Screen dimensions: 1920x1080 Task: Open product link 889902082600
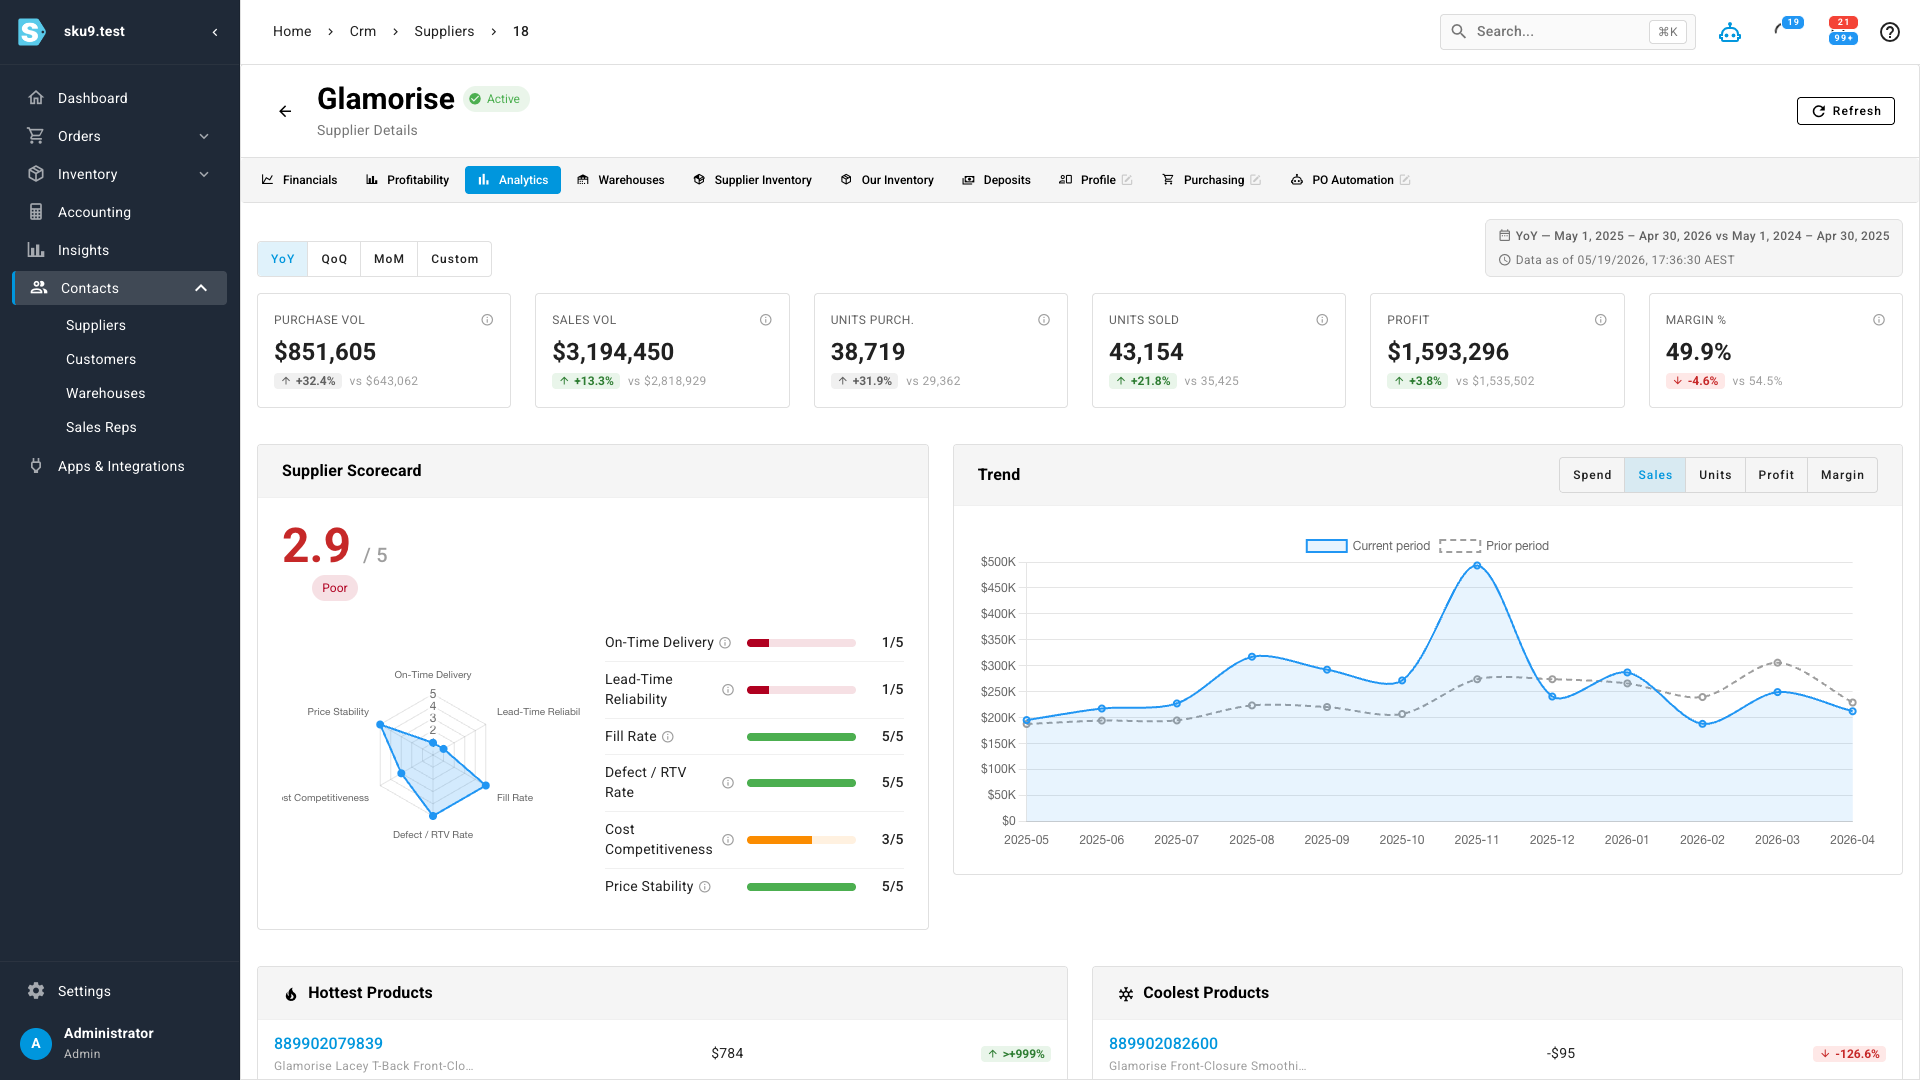1163,1043
